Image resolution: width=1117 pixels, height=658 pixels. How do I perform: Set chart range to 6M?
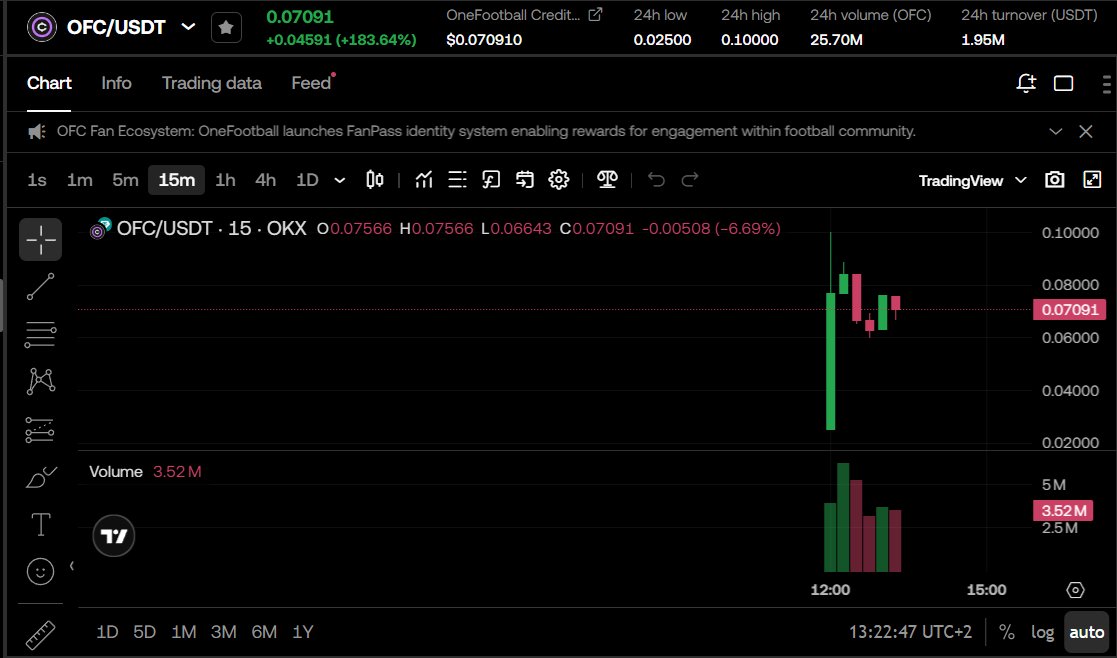[264, 632]
